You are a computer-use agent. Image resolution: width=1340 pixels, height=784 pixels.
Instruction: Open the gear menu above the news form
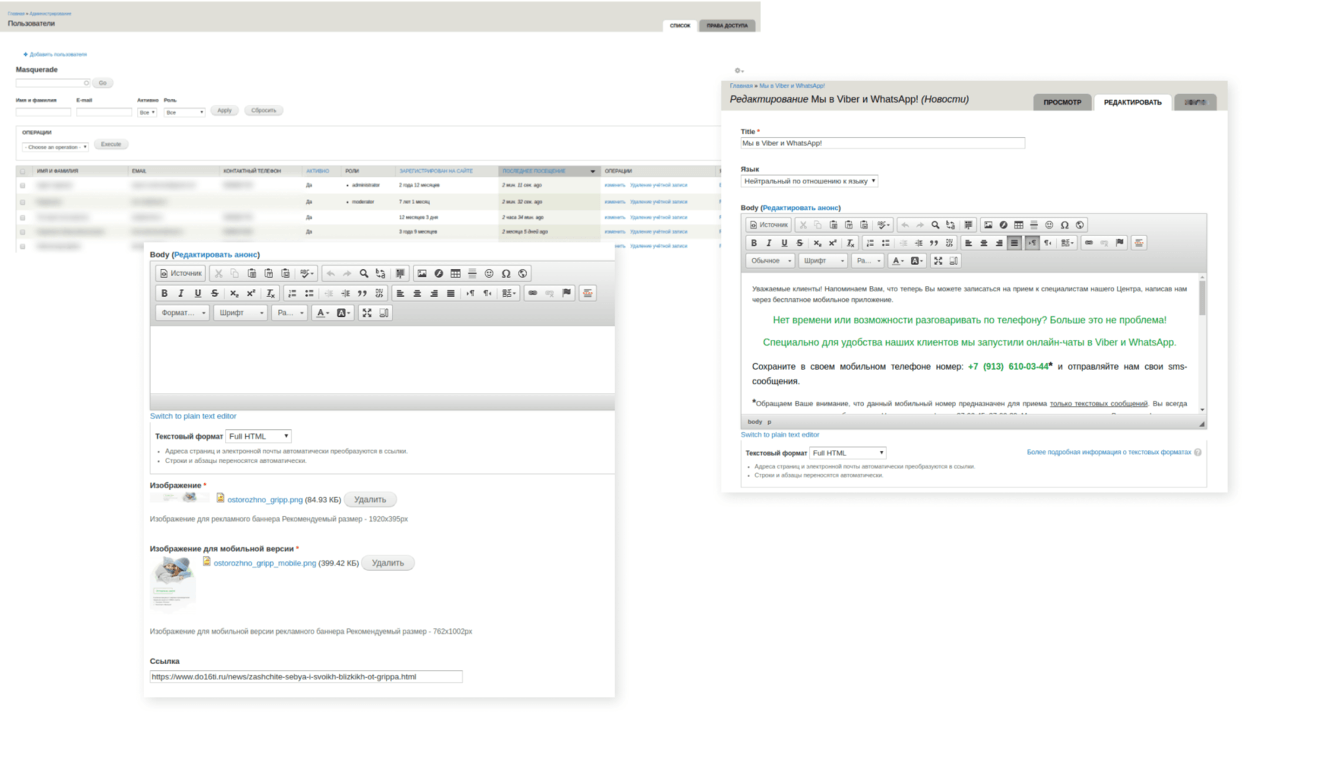(x=739, y=71)
